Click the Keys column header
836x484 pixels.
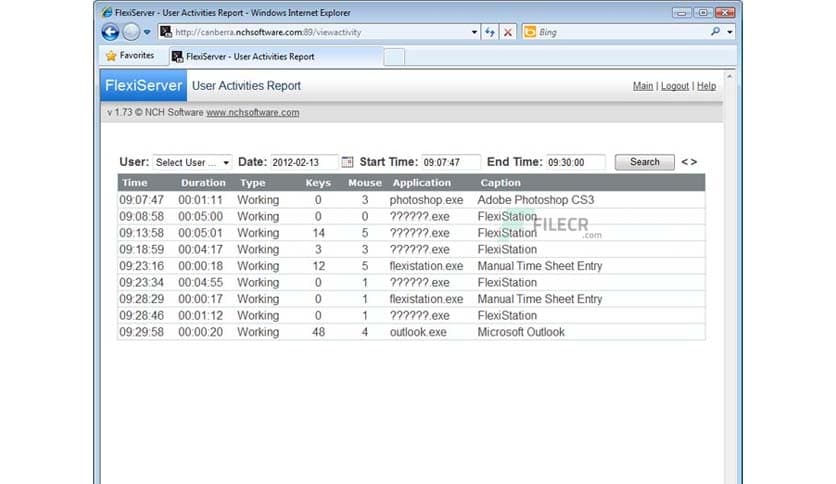coord(318,182)
